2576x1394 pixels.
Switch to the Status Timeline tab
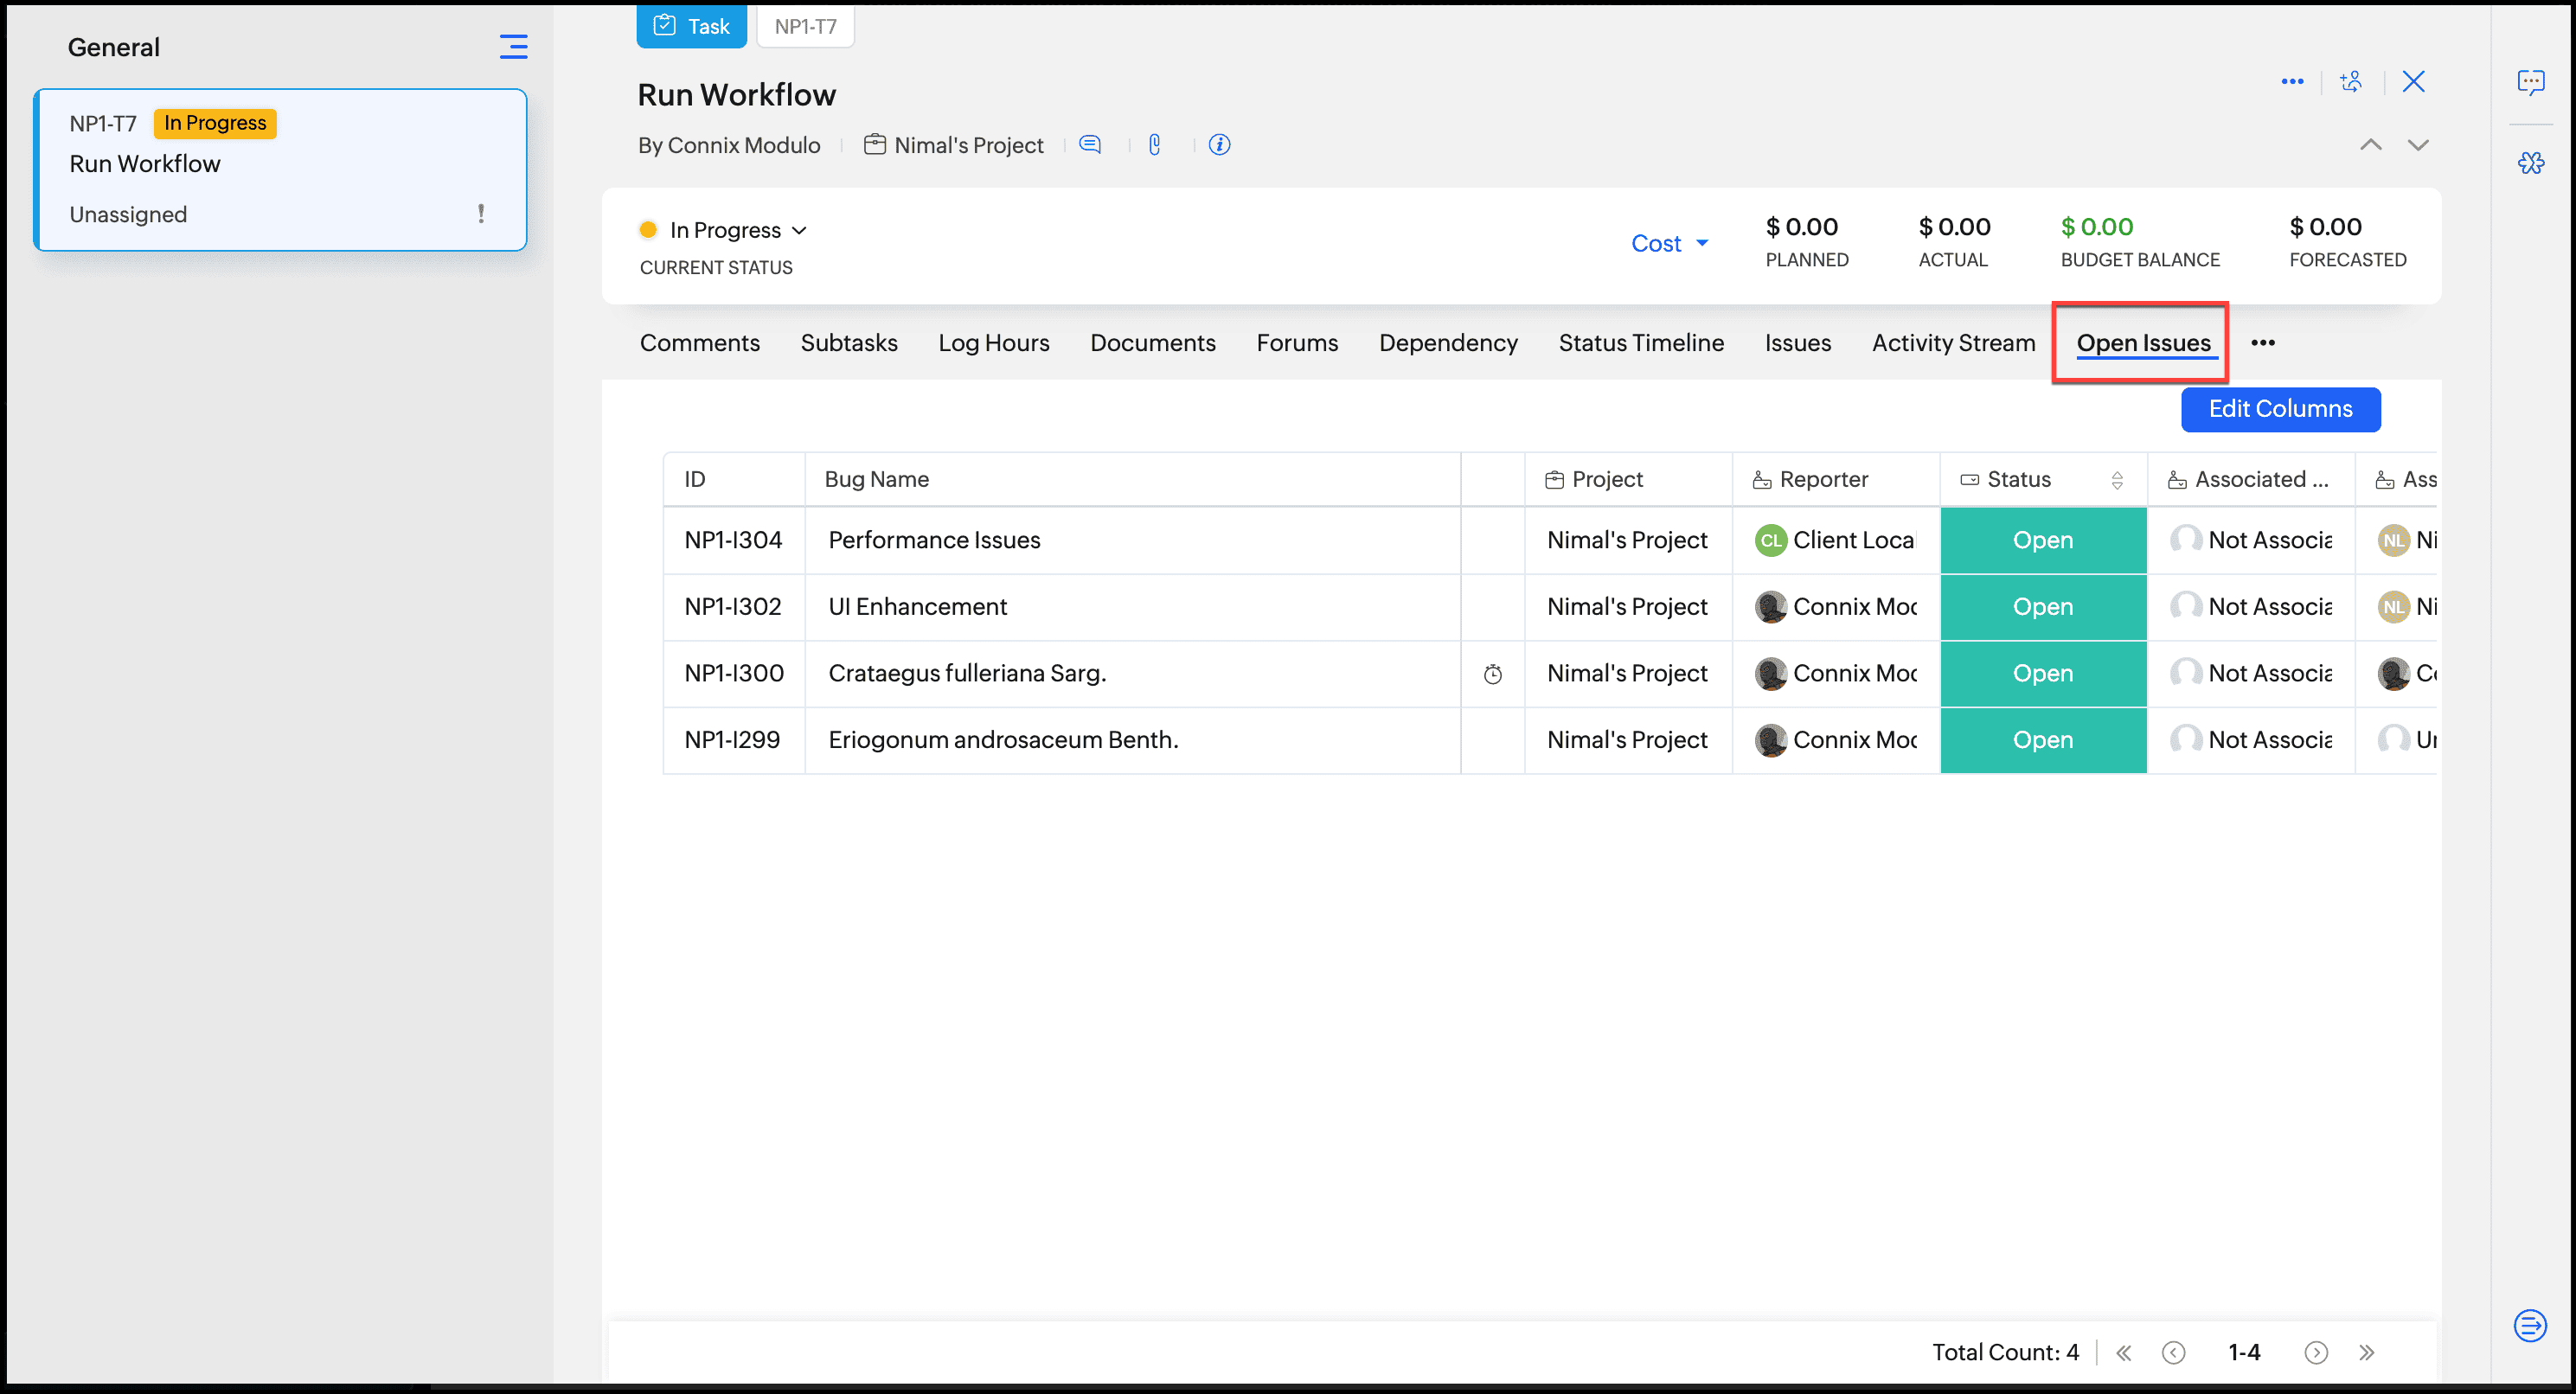pos(1640,343)
